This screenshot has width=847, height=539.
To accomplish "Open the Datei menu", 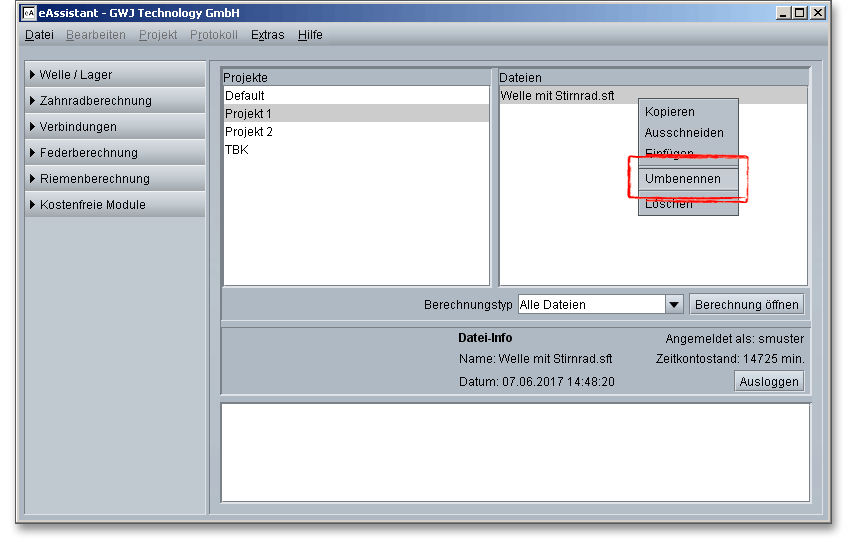I will [39, 35].
